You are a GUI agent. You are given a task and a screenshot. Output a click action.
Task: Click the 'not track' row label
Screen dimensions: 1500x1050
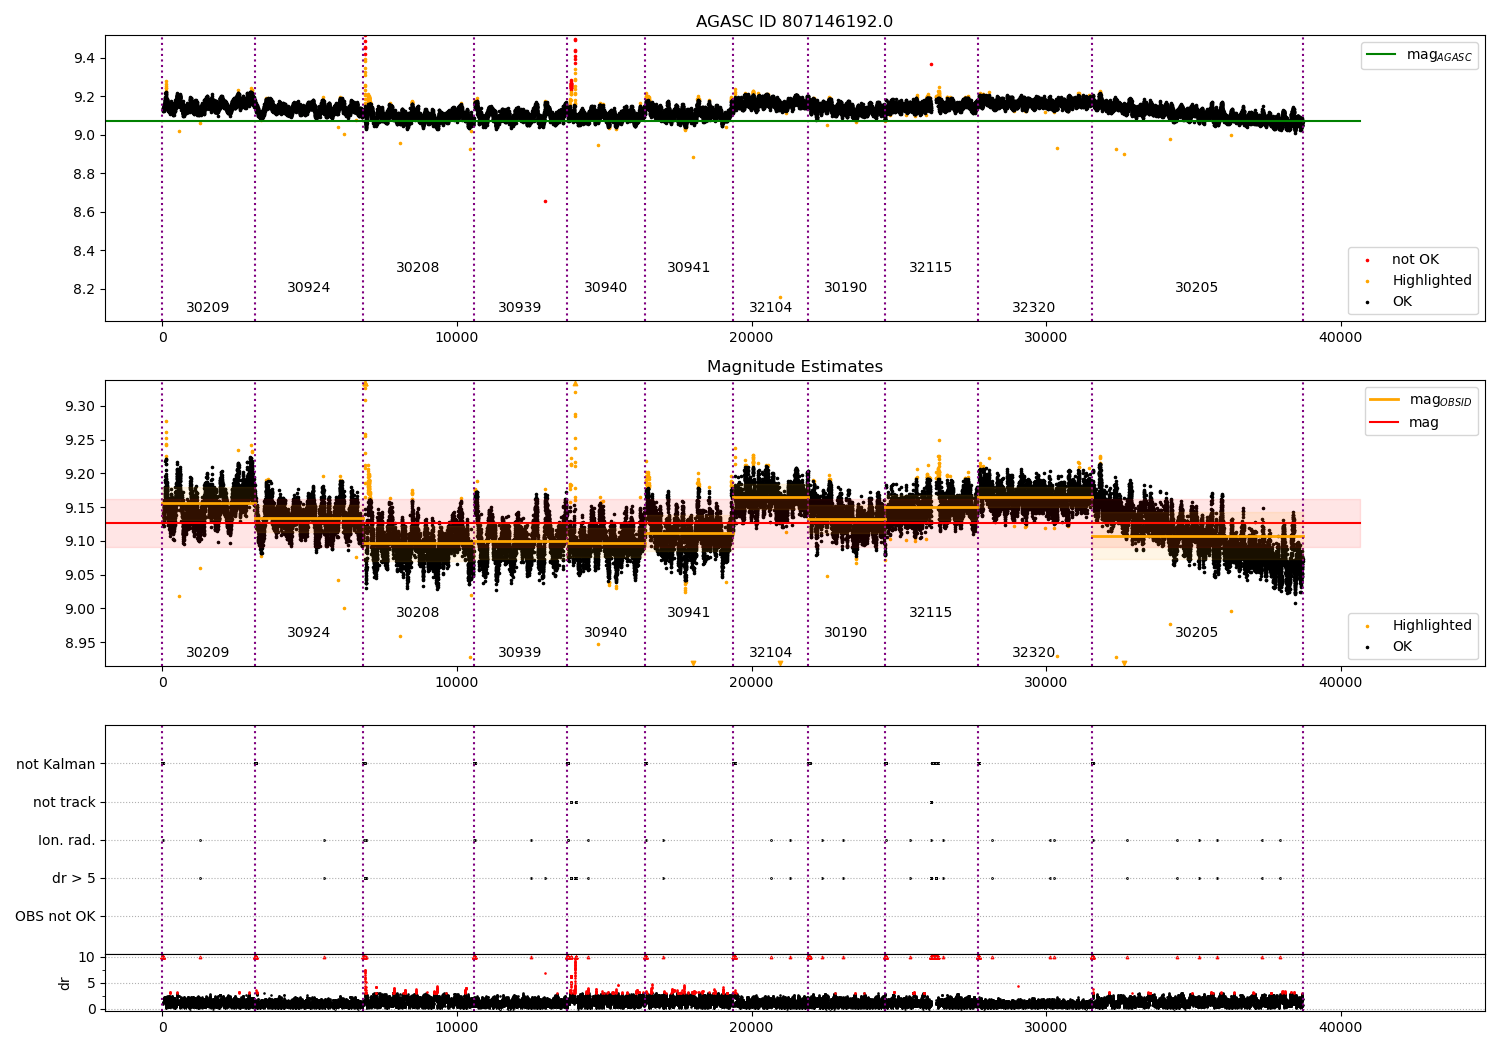(x=65, y=802)
